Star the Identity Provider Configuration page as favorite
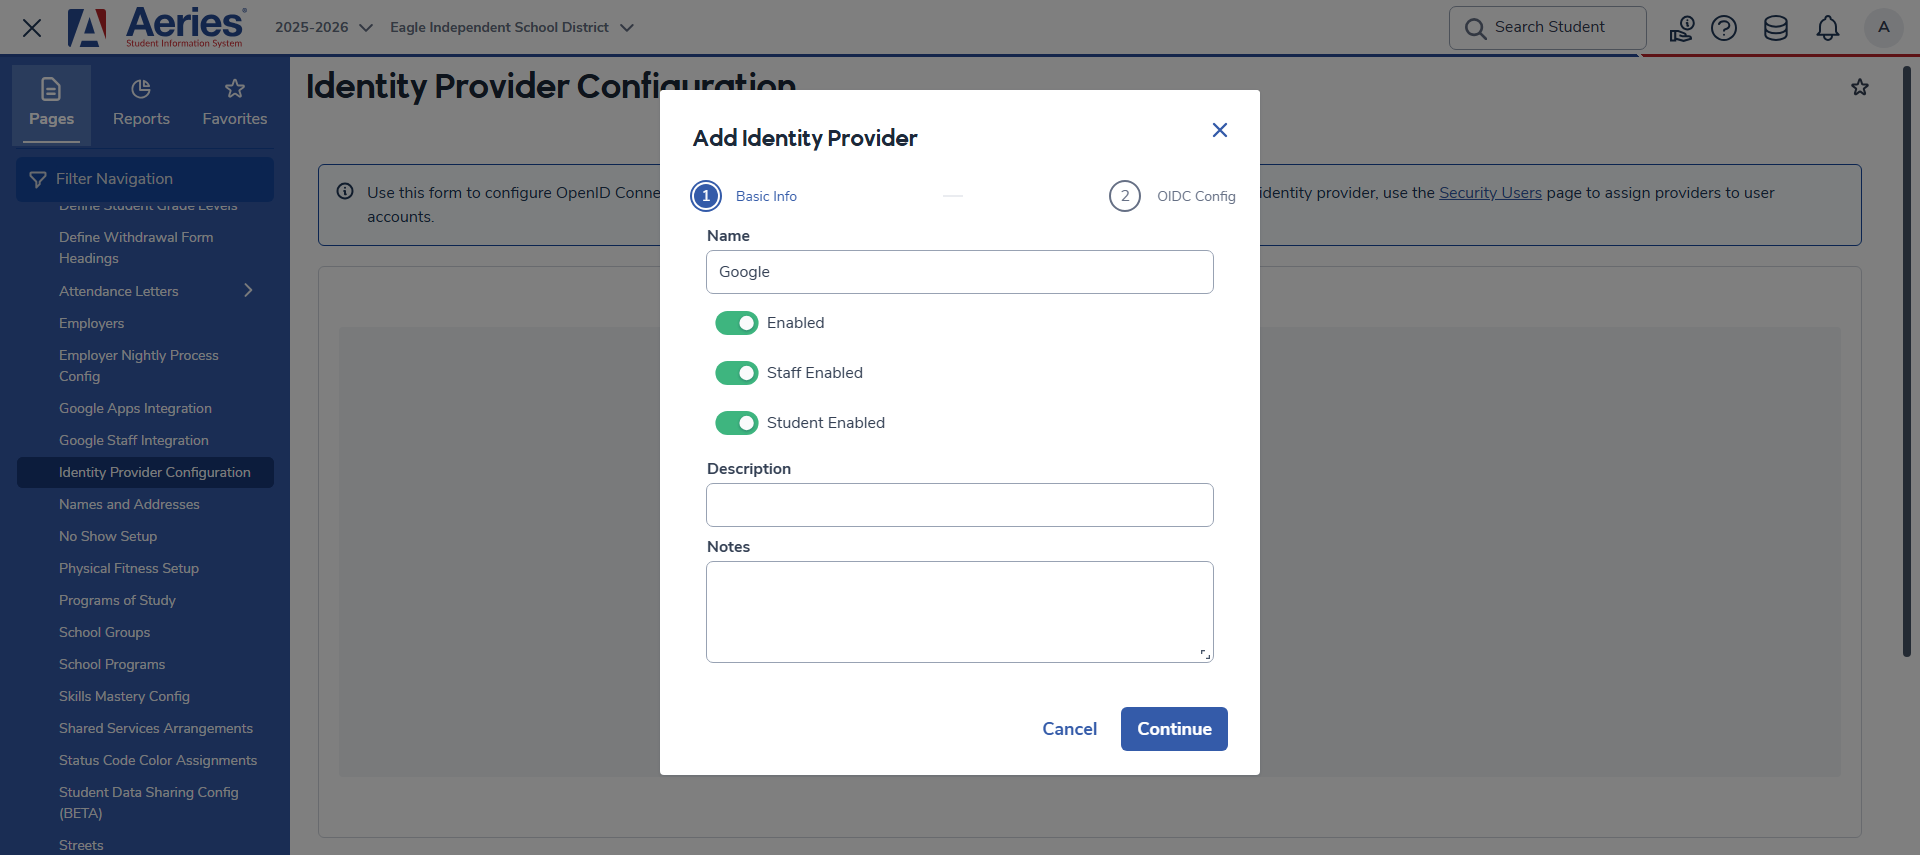This screenshot has width=1920, height=855. click(1860, 87)
